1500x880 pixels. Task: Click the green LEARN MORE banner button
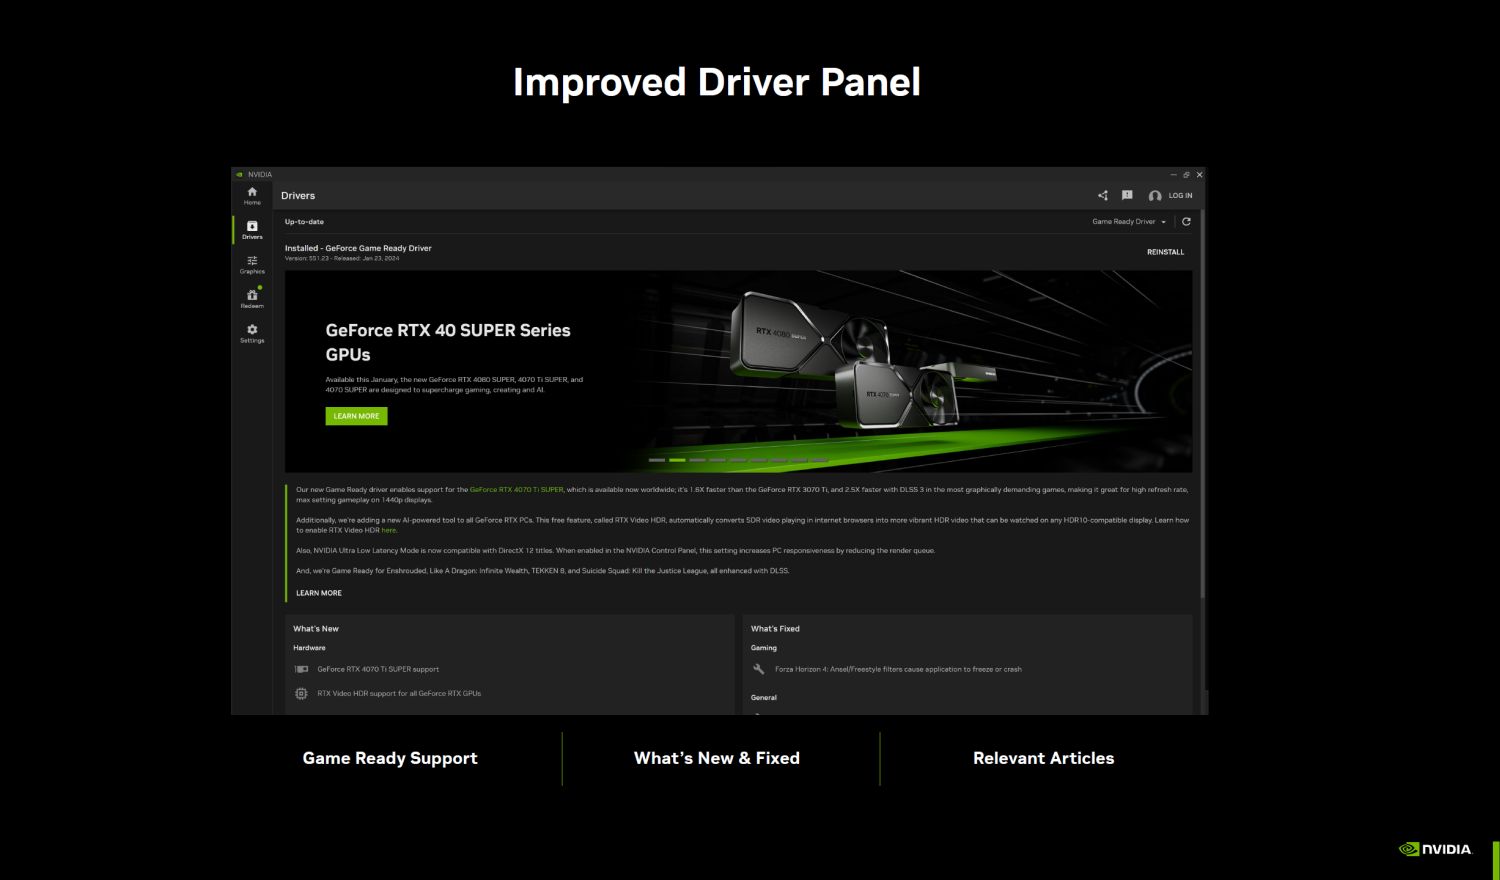356,416
